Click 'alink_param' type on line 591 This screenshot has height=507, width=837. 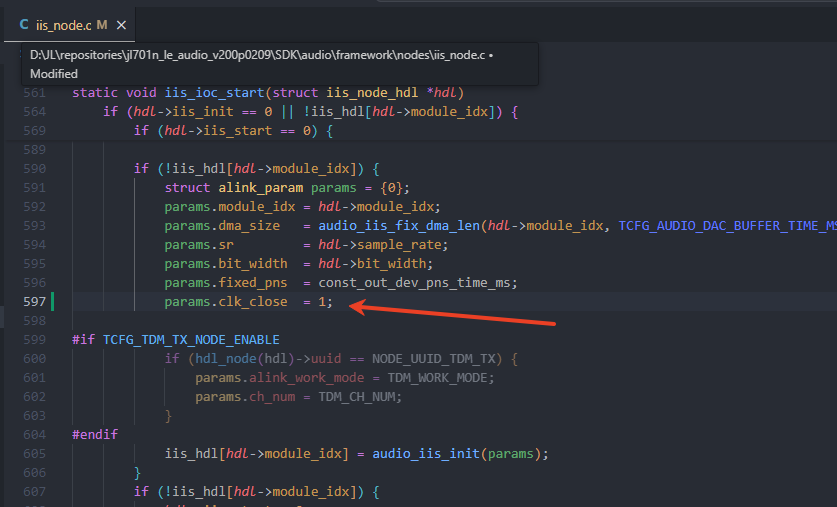click(260, 188)
